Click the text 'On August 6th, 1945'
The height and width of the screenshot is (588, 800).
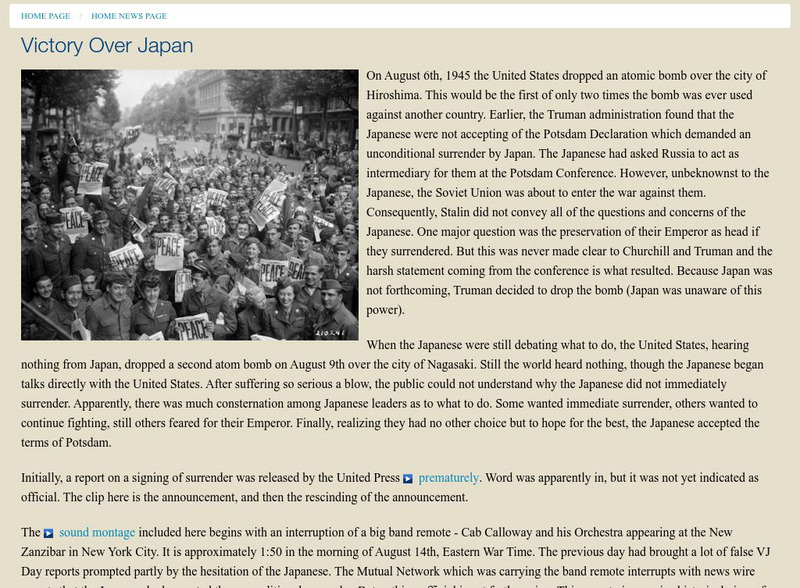coord(418,76)
